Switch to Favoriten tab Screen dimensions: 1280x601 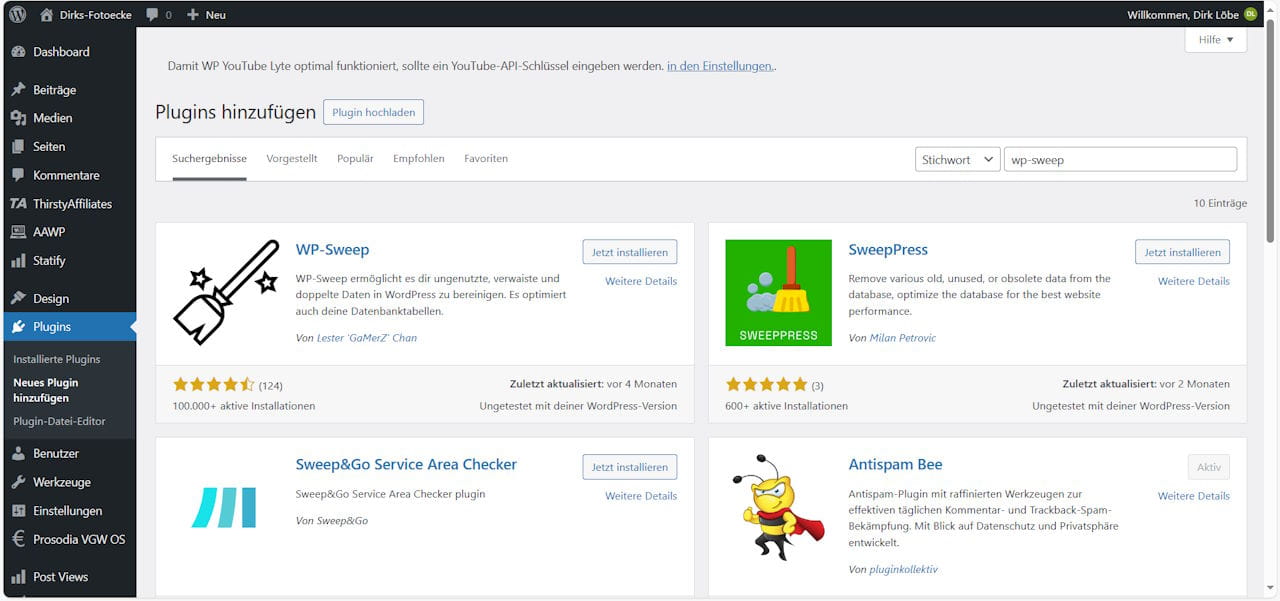pos(486,159)
